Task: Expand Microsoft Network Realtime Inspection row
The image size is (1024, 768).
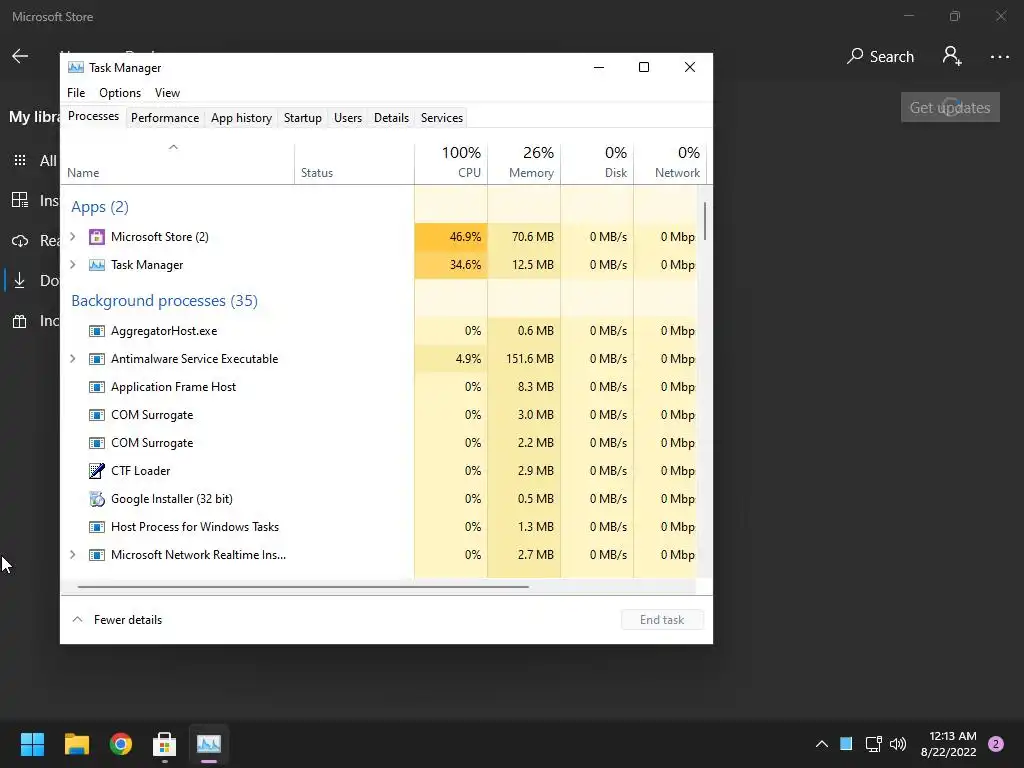Action: (73, 554)
